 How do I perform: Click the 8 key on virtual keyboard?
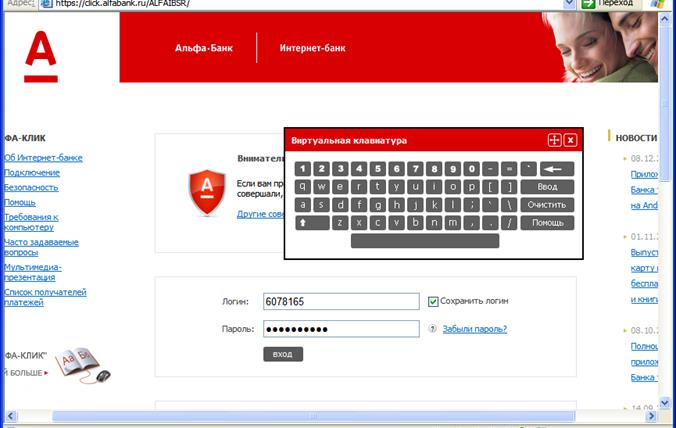pos(434,169)
